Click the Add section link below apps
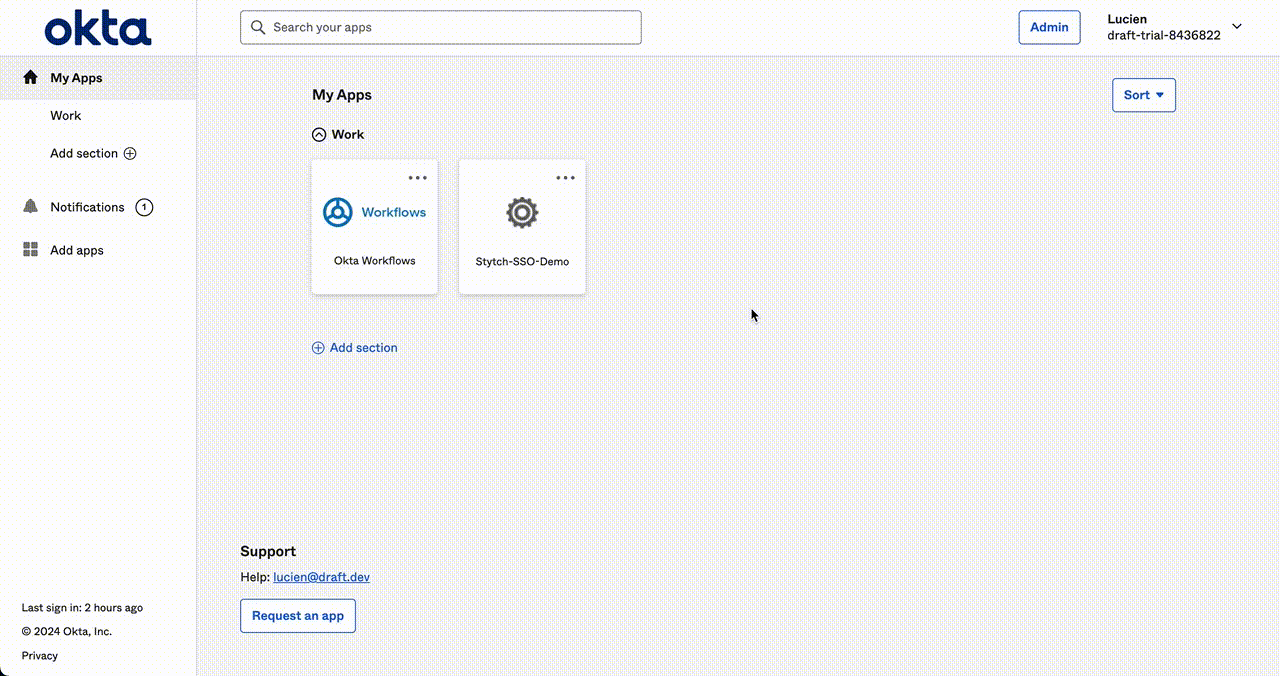The width and height of the screenshot is (1280, 676). pyautogui.click(x=355, y=348)
